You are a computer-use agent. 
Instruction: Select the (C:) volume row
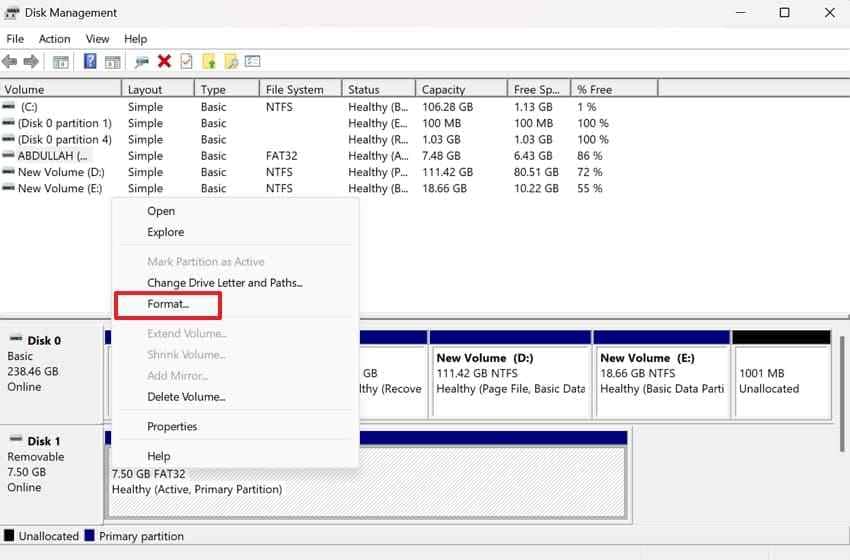coord(329,107)
